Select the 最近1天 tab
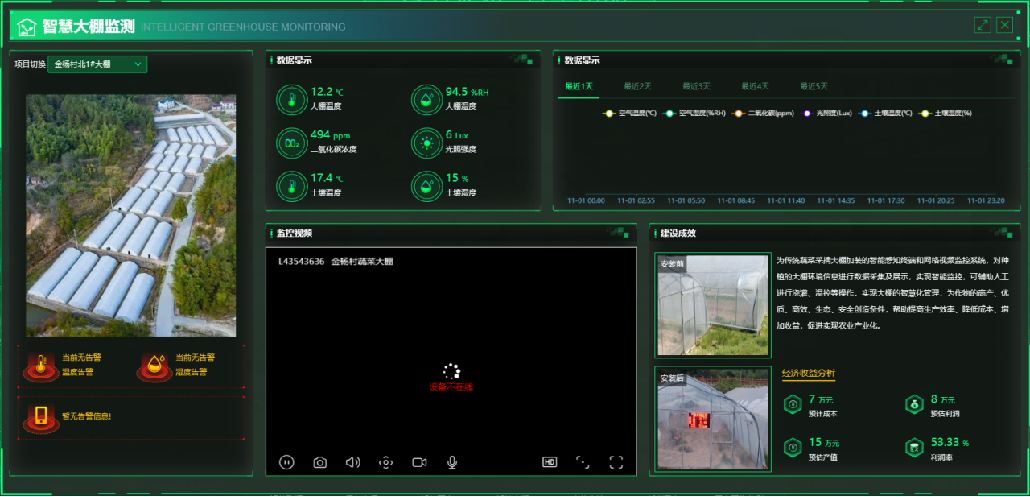Image resolution: width=1030 pixels, height=497 pixels. click(x=579, y=86)
